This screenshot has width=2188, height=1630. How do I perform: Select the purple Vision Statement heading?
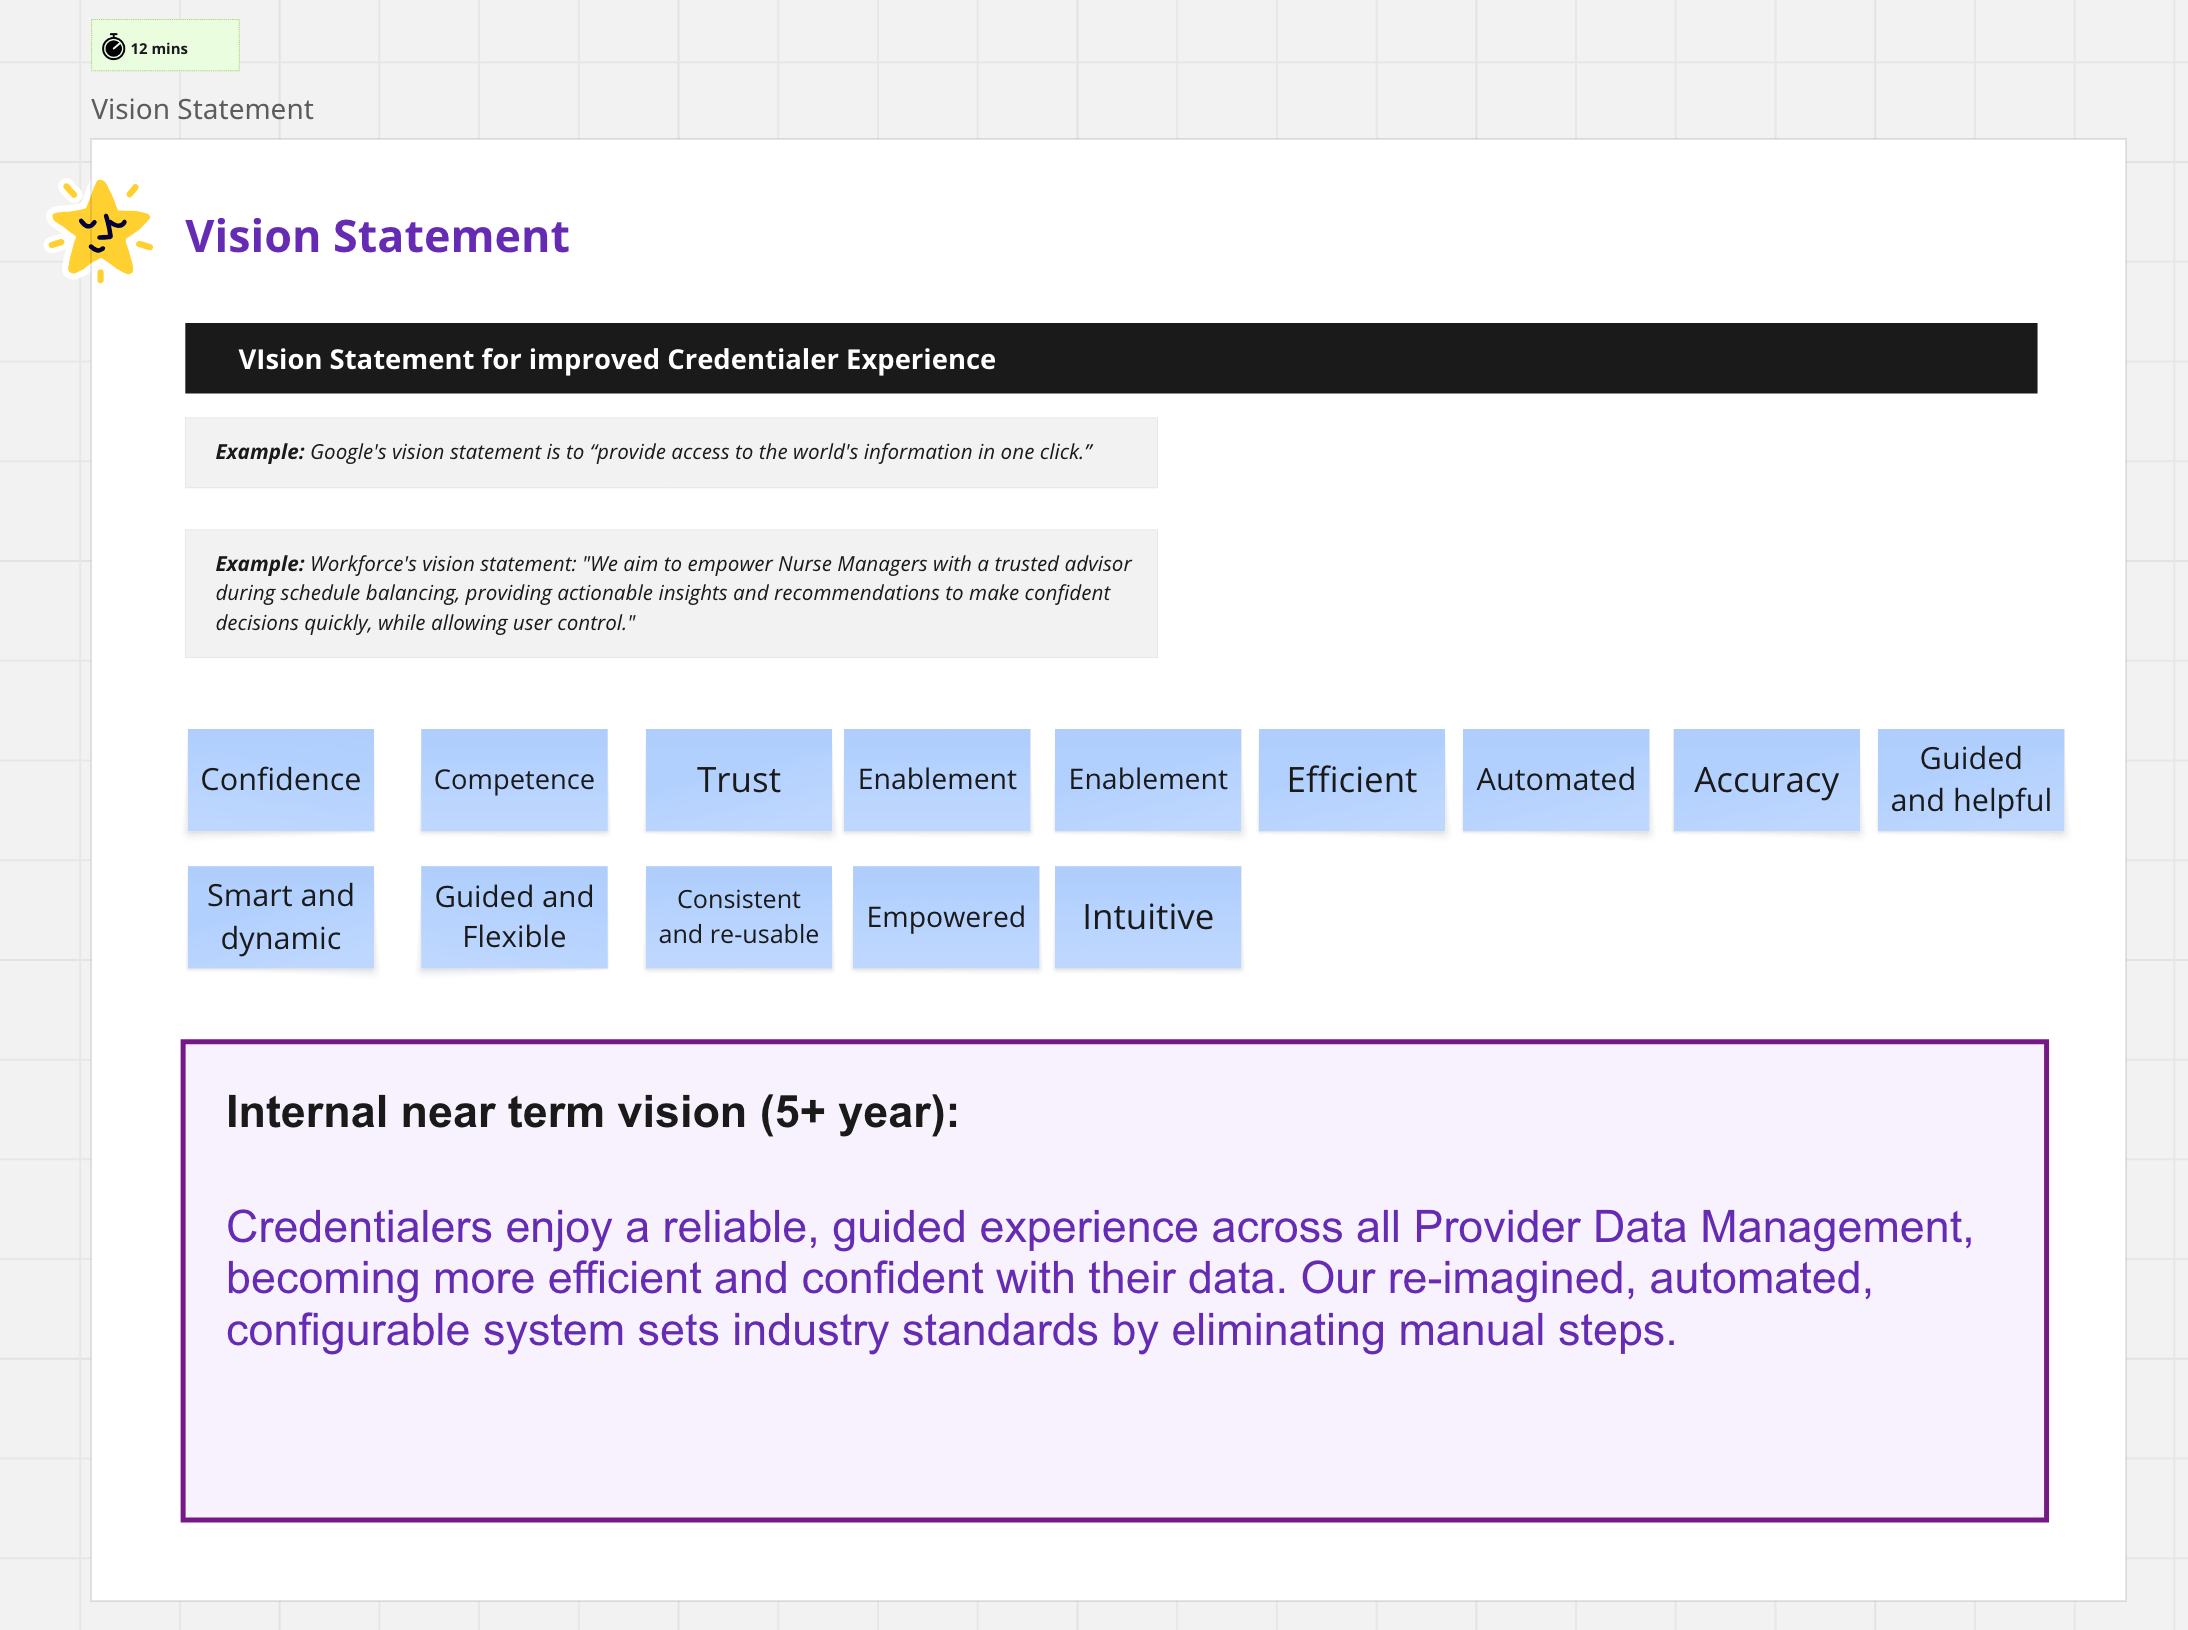pos(377,237)
